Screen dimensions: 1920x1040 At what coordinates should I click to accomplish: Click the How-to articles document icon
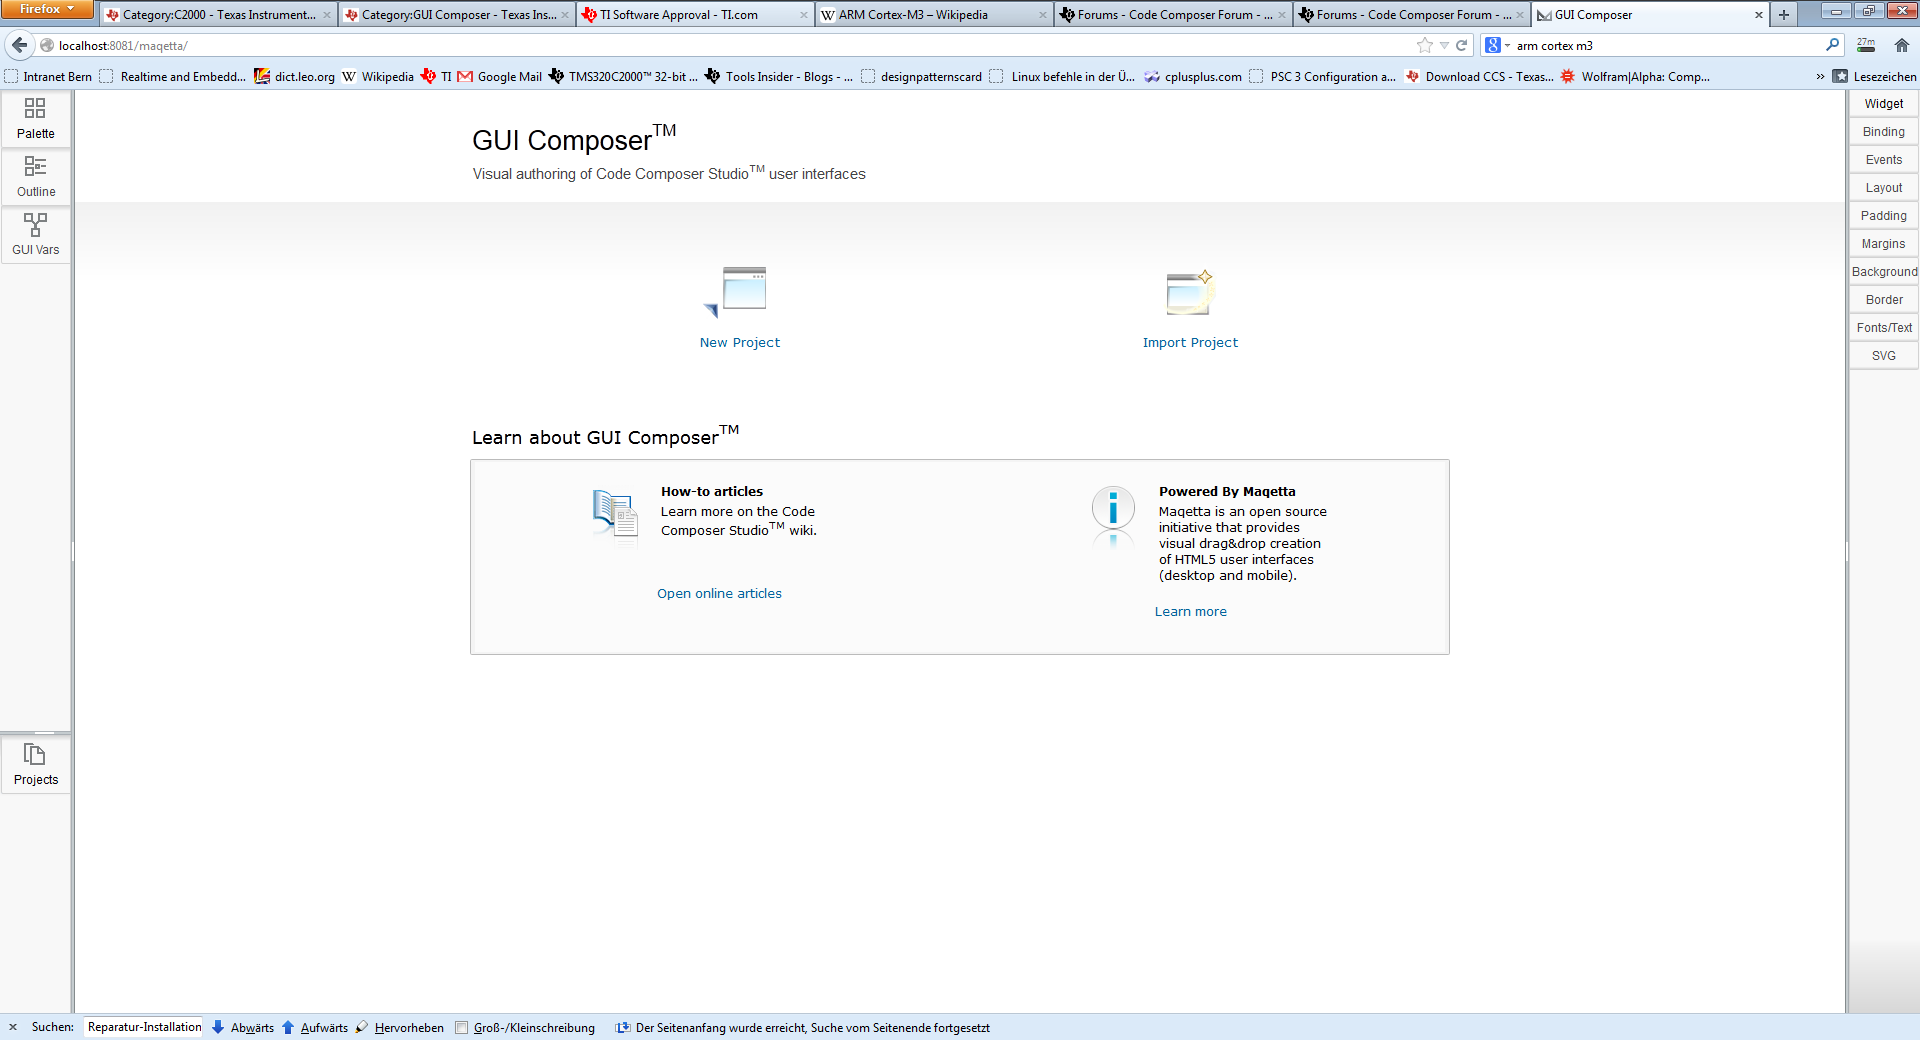coord(615,515)
